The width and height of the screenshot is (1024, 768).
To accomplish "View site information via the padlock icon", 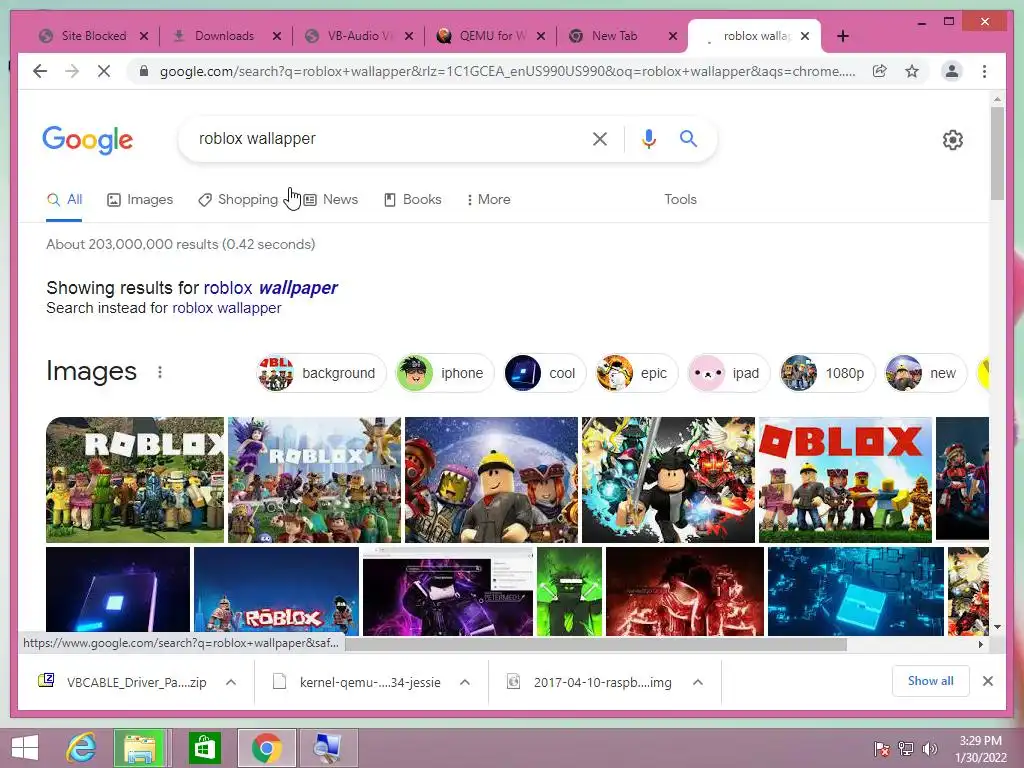I will [x=144, y=71].
